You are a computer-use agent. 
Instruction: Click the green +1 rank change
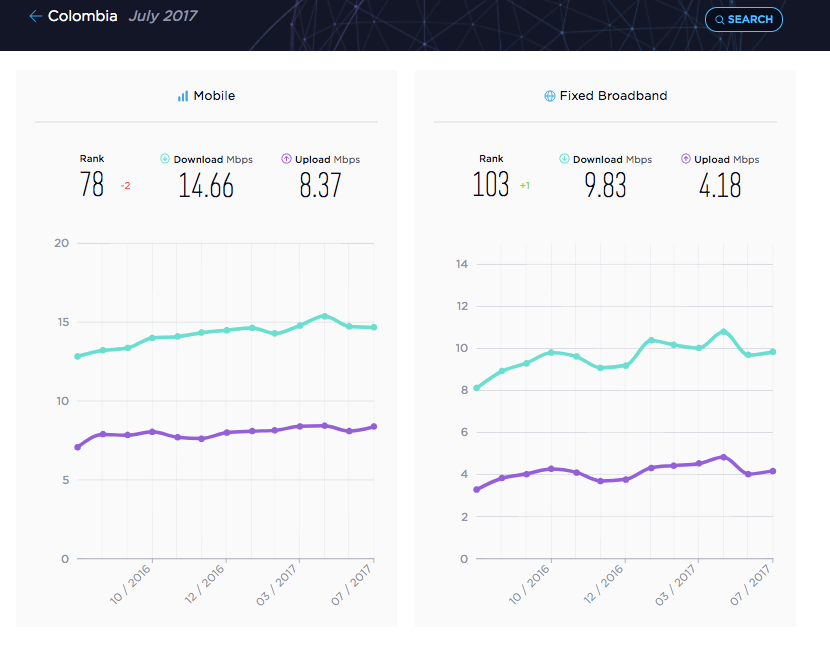525,186
